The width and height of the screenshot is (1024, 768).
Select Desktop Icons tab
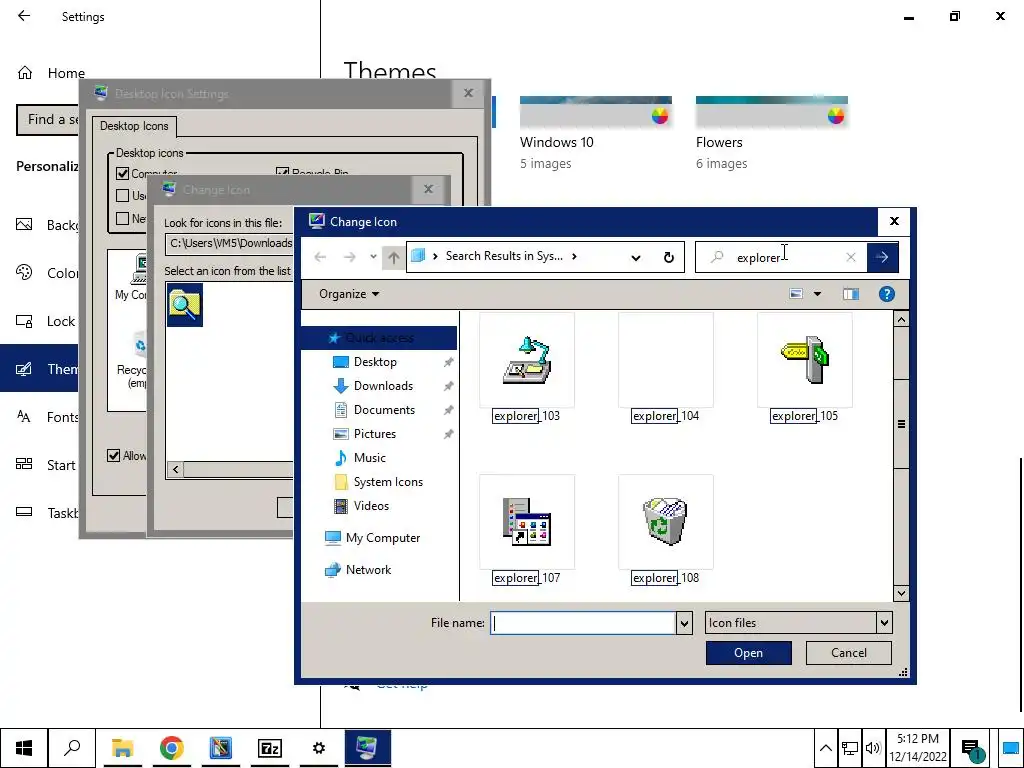click(x=134, y=126)
